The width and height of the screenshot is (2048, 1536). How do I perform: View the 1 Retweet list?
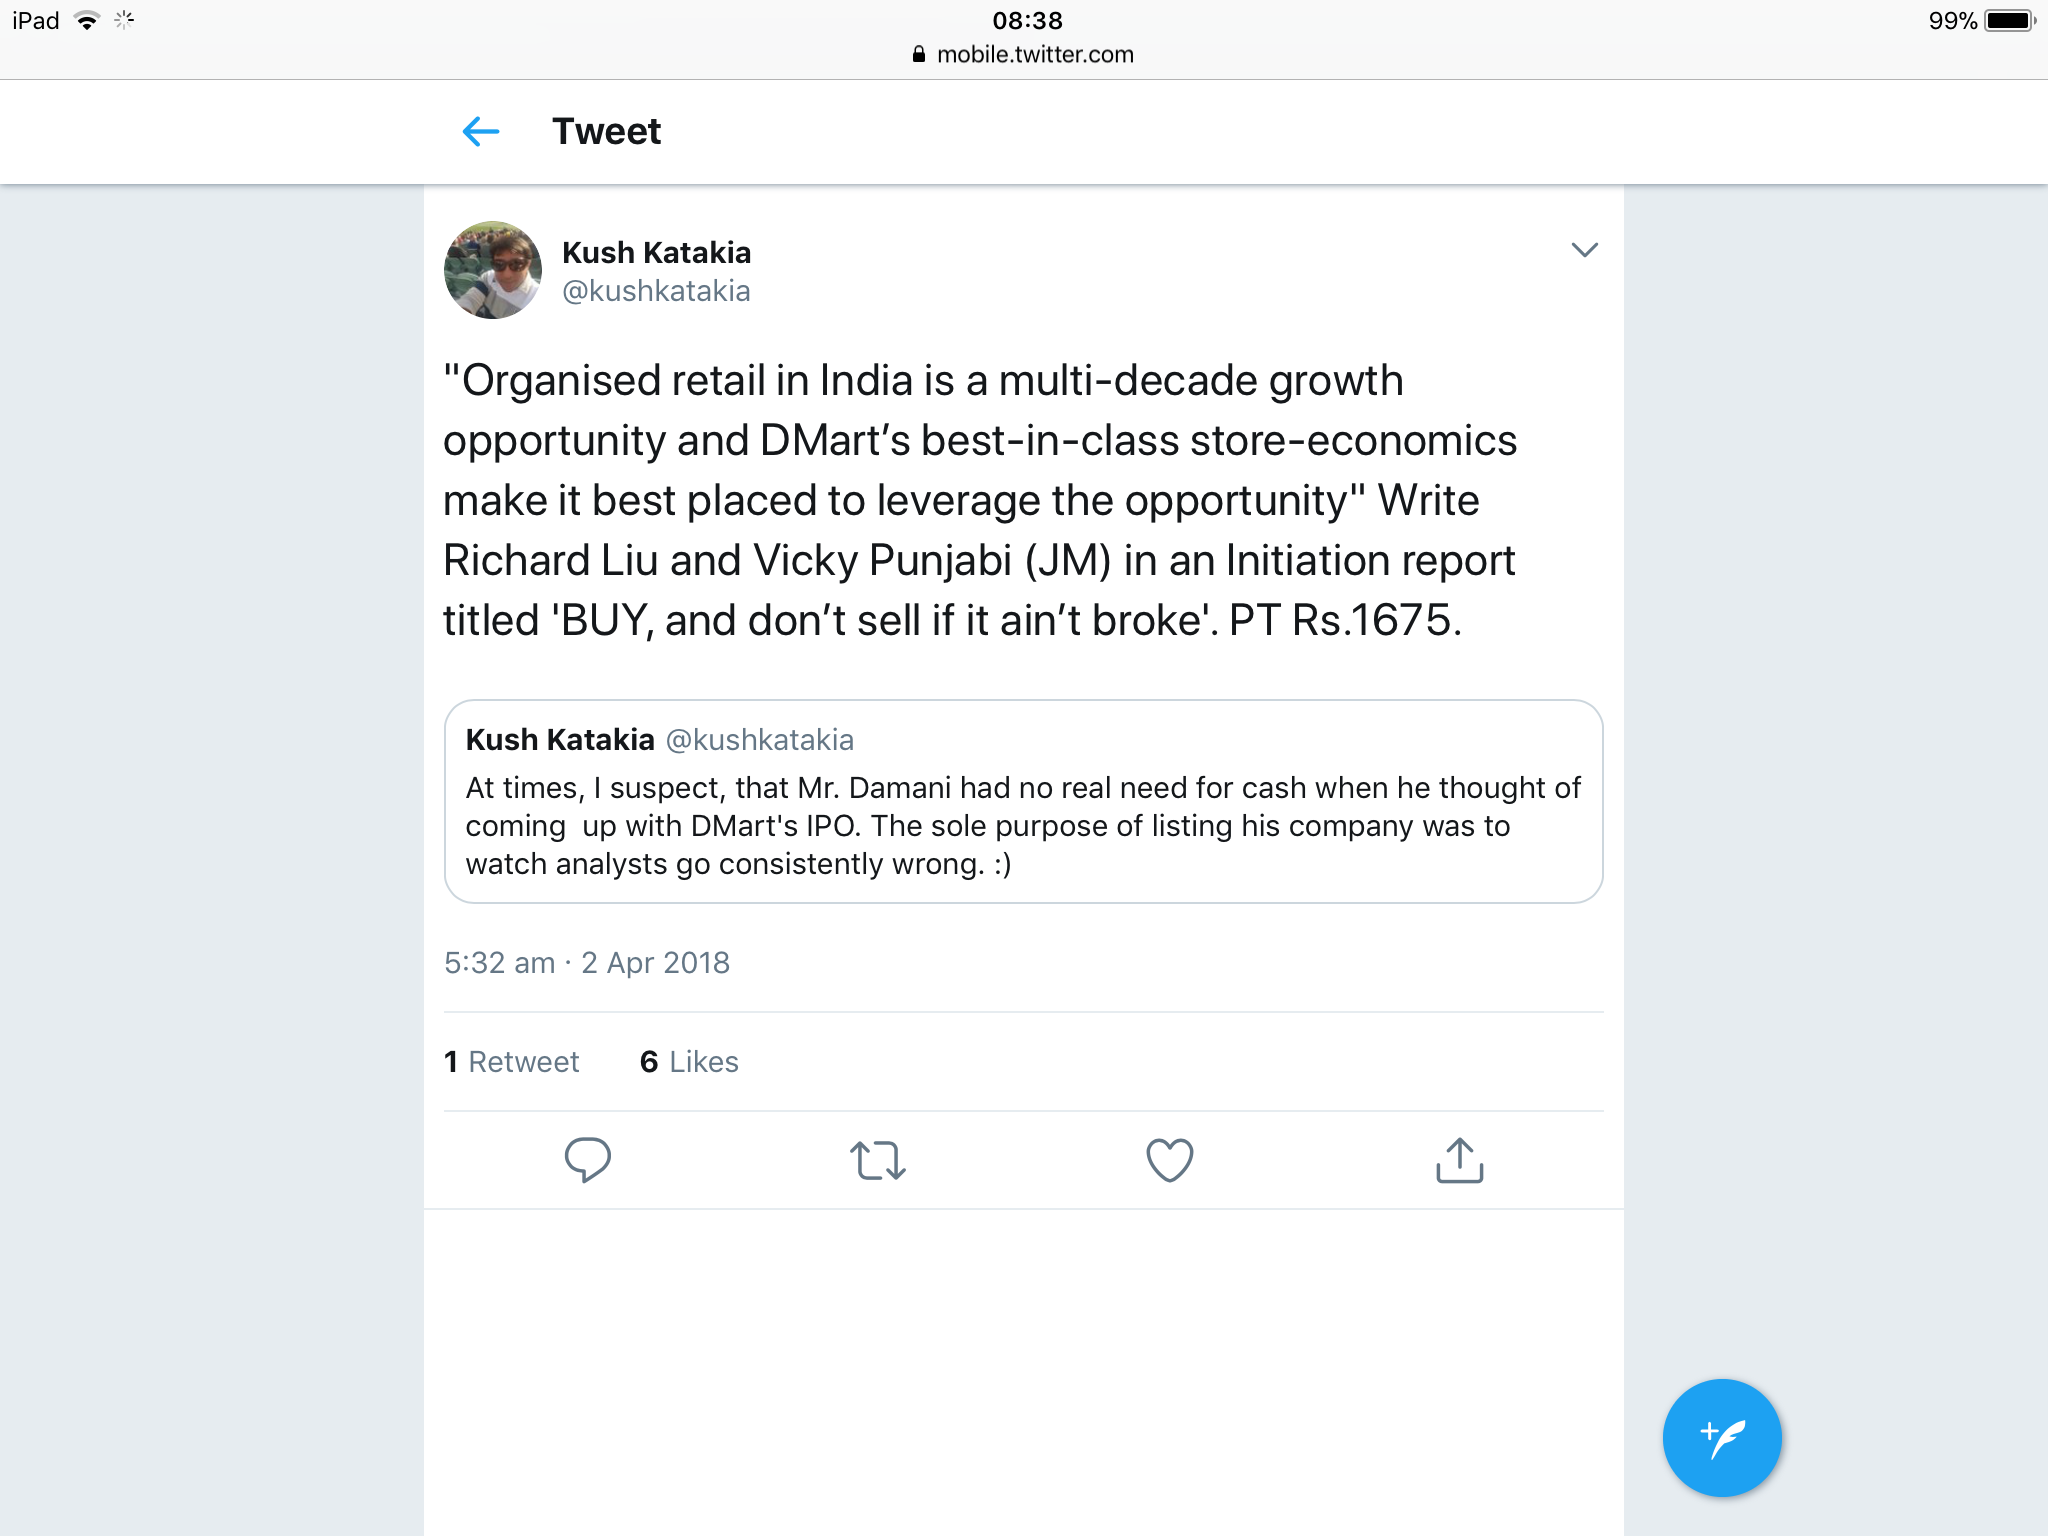(512, 1062)
